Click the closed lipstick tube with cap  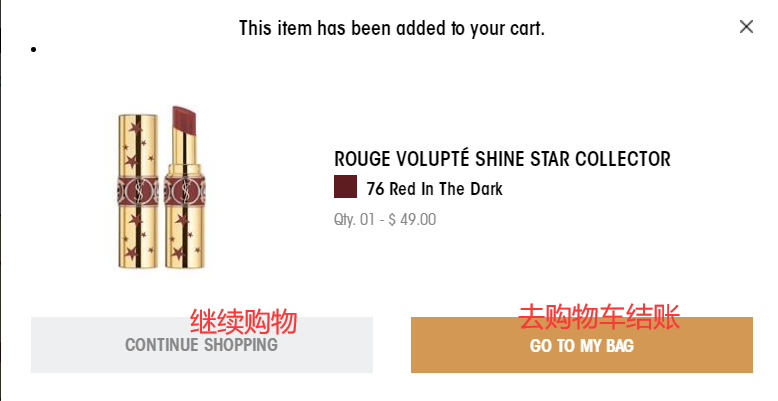[x=139, y=191]
